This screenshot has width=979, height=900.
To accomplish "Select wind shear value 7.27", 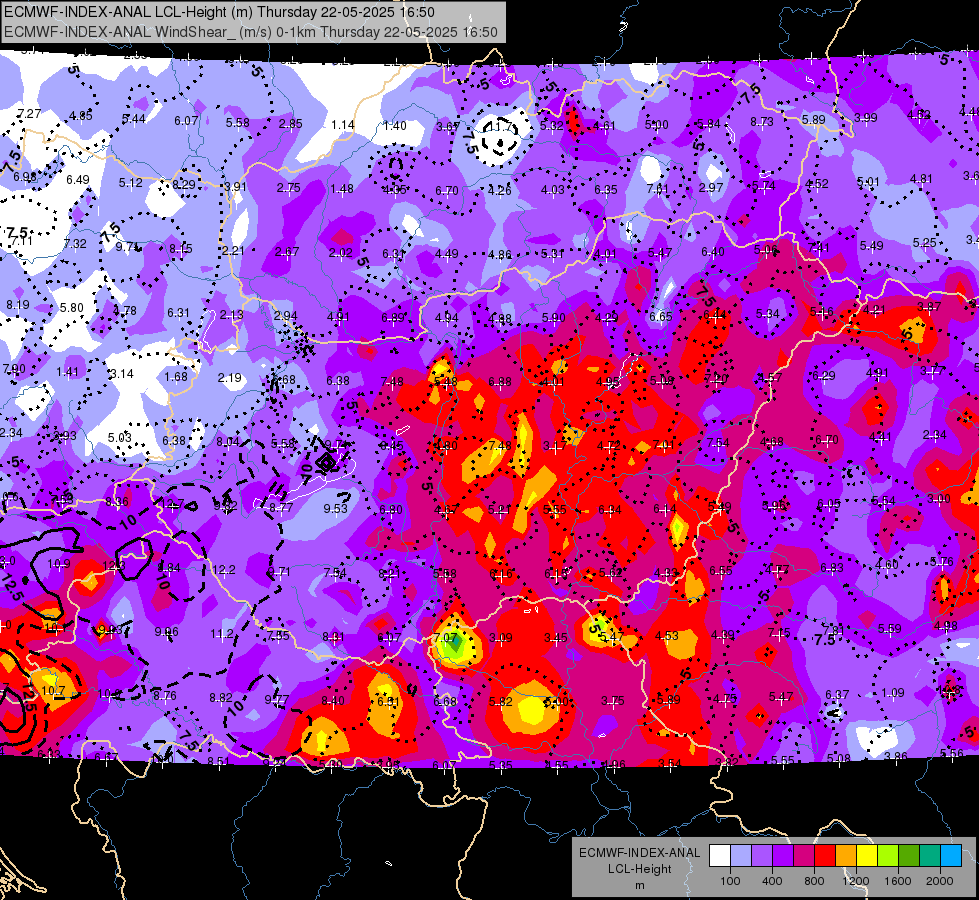I will [29, 114].
